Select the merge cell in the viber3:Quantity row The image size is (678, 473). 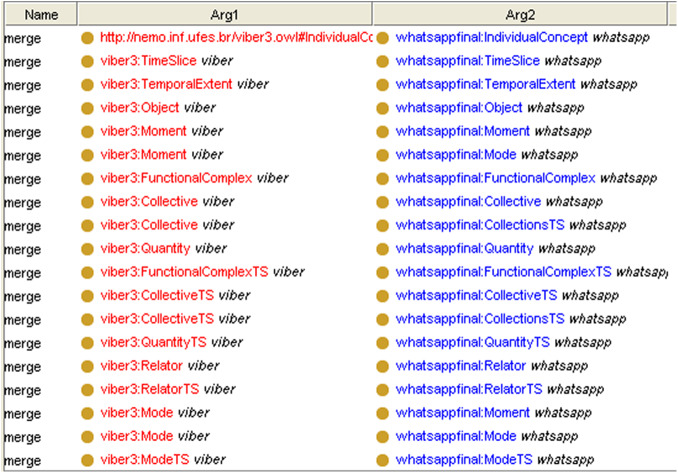[22, 248]
